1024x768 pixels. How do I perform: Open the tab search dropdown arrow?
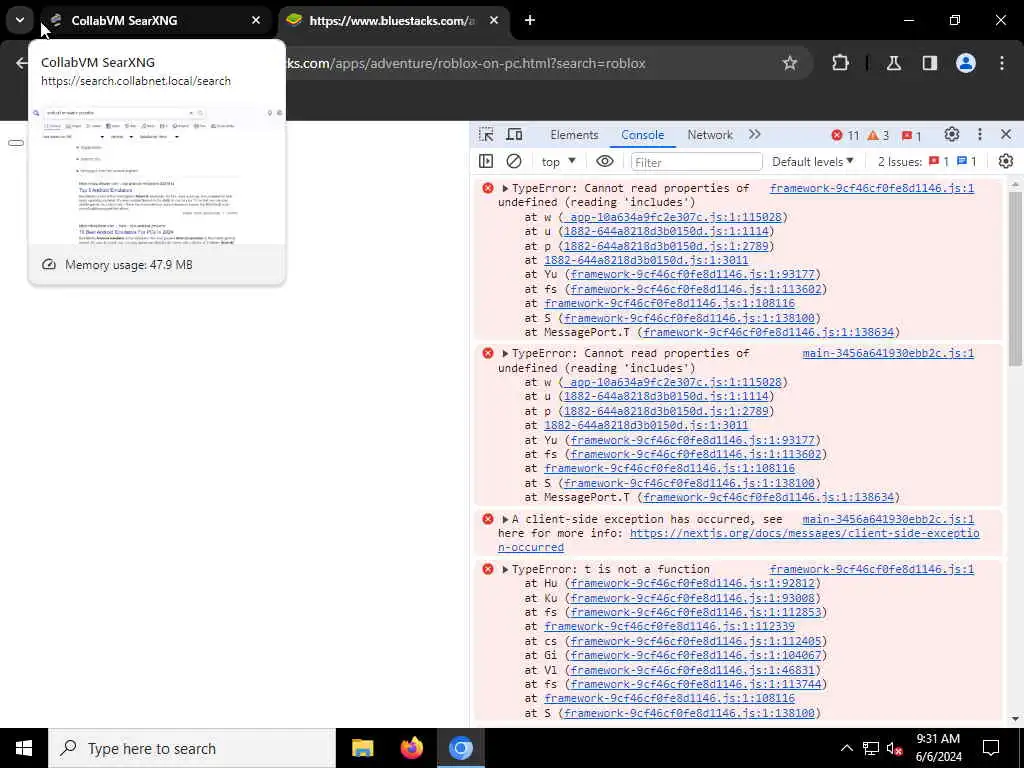coord(20,20)
